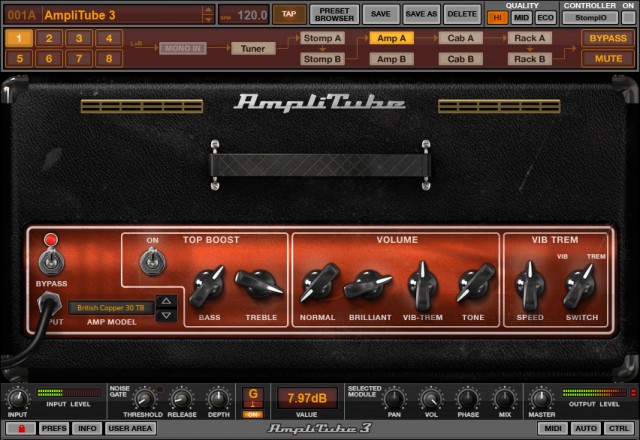Click the G tuner note display
Screen dimensions: 640x440
253,398
